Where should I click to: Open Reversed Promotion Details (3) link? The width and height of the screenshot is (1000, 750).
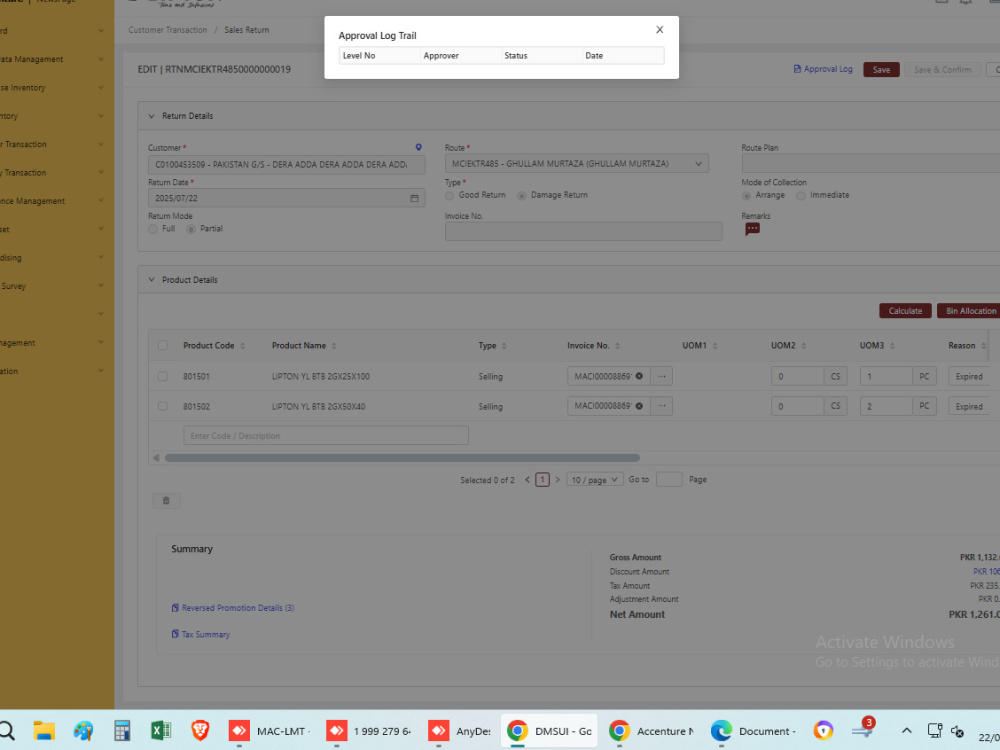tap(233, 608)
